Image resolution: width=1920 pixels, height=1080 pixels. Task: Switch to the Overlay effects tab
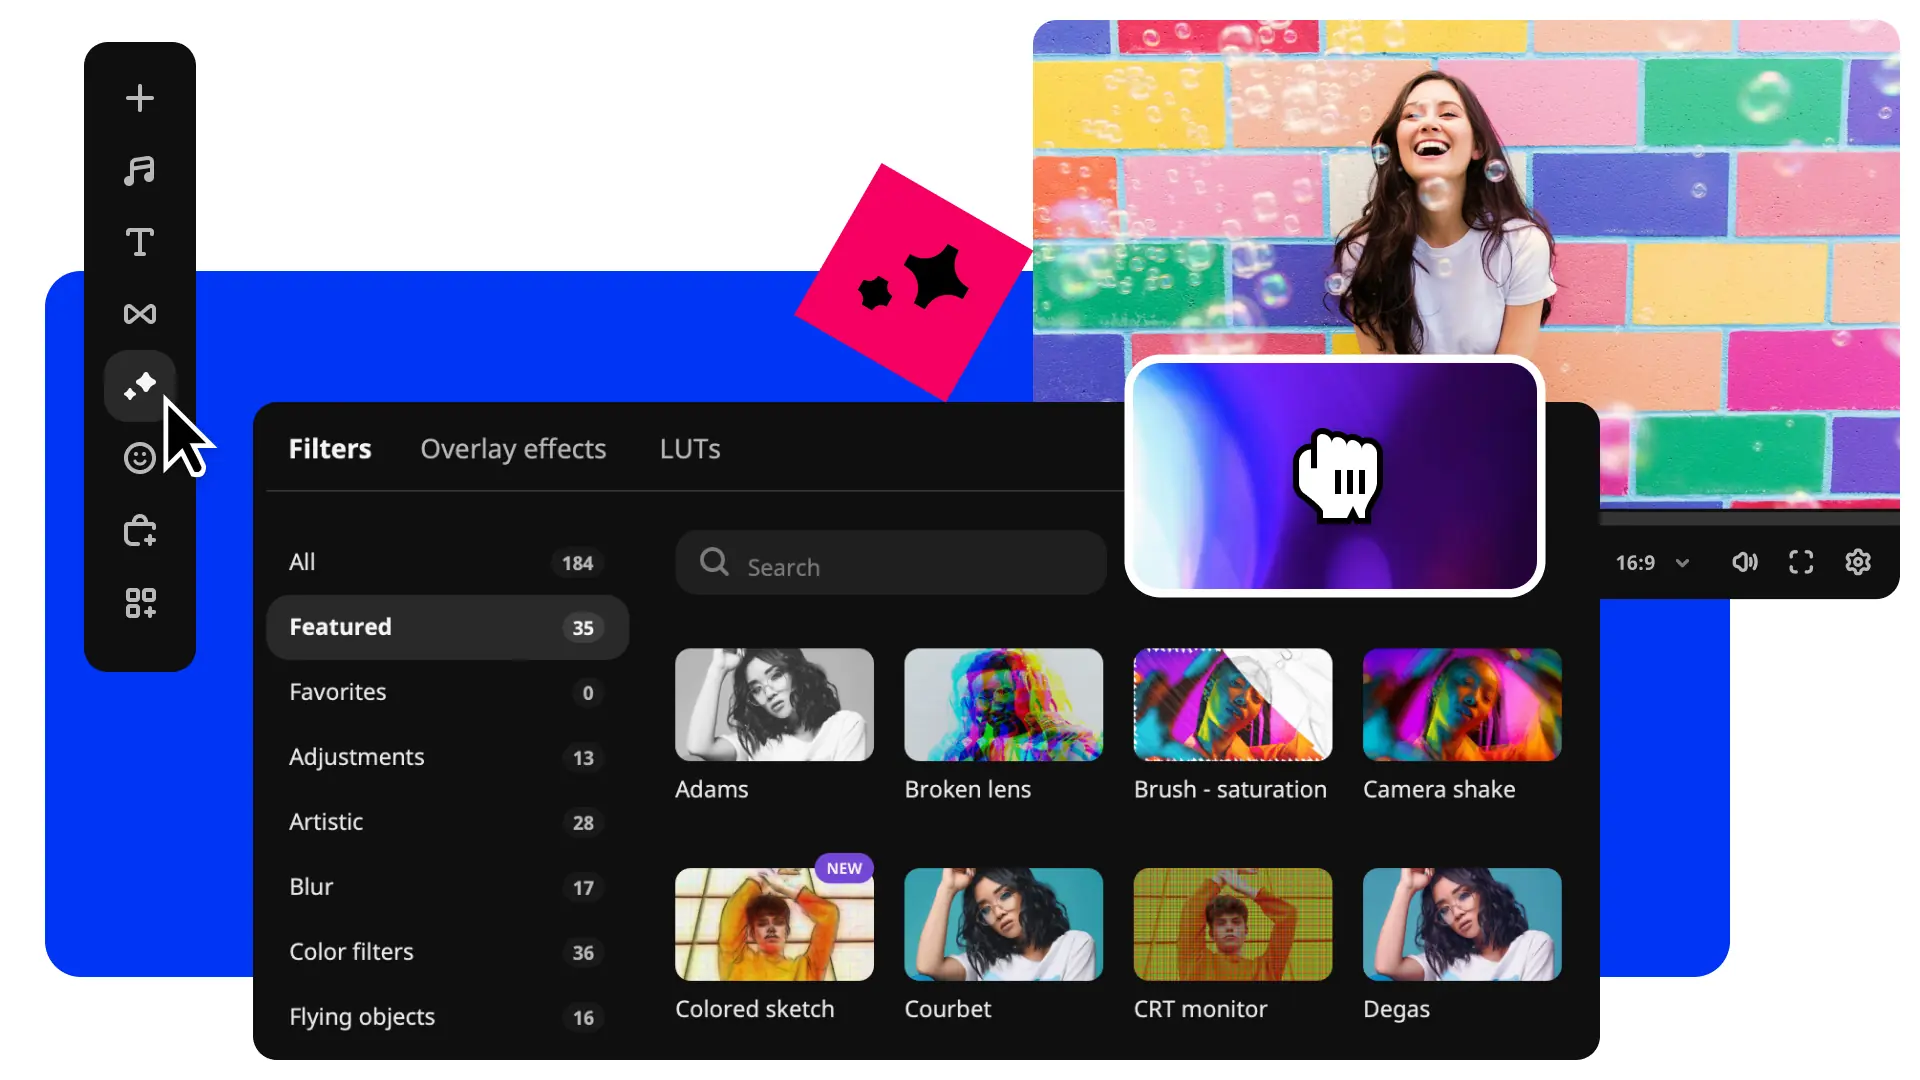513,449
